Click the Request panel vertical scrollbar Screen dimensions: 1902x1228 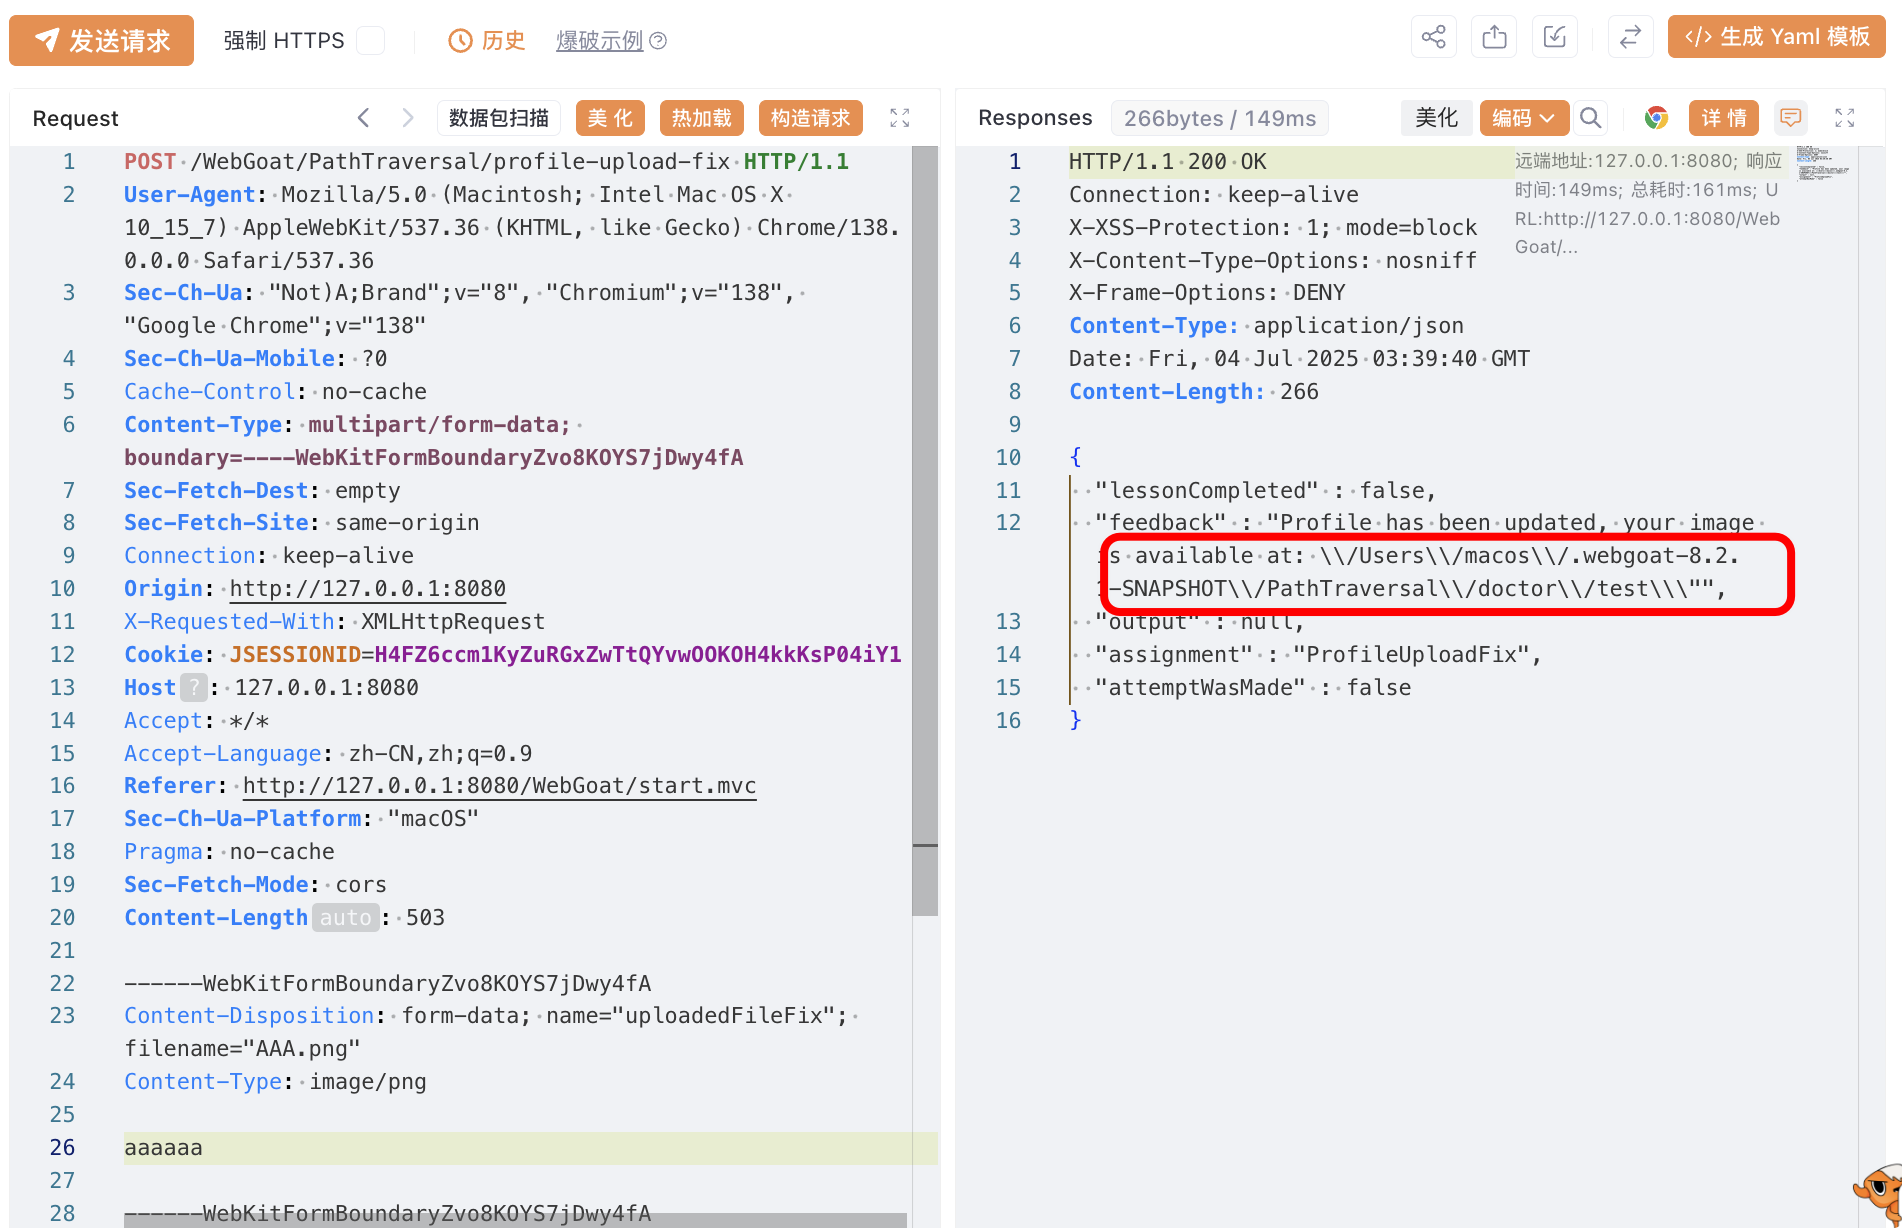point(925,530)
